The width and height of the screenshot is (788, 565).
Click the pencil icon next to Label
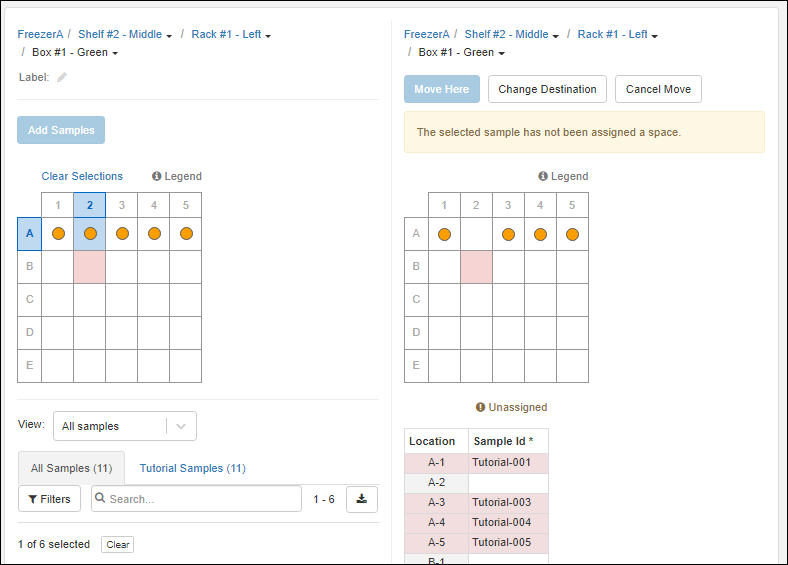click(62, 77)
